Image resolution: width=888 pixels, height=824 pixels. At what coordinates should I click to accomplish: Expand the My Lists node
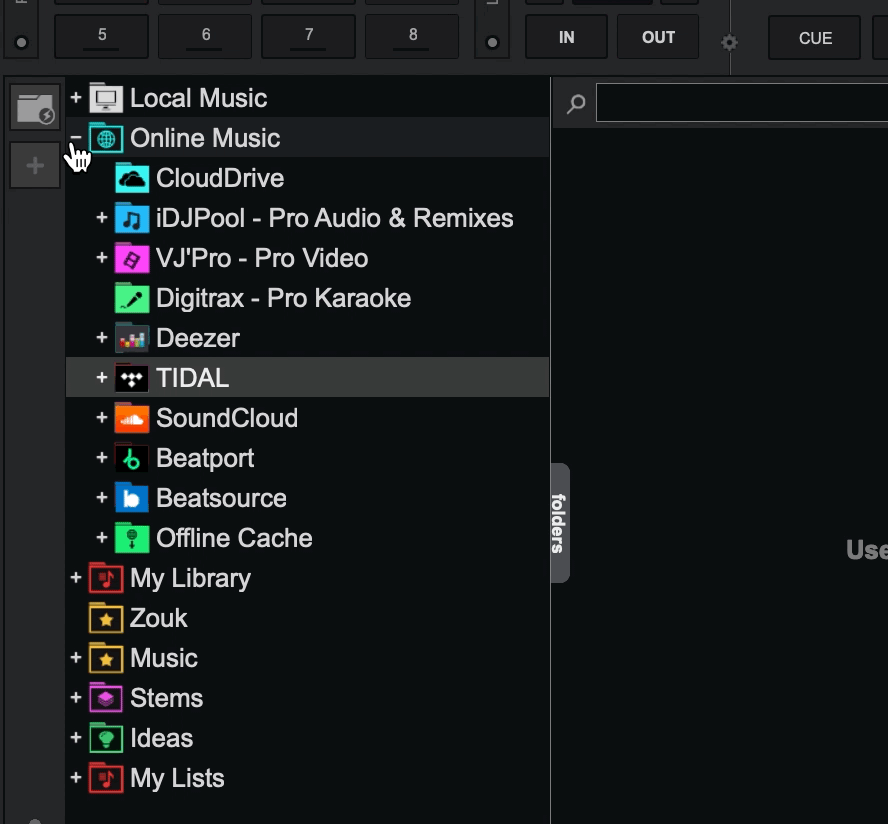76,777
